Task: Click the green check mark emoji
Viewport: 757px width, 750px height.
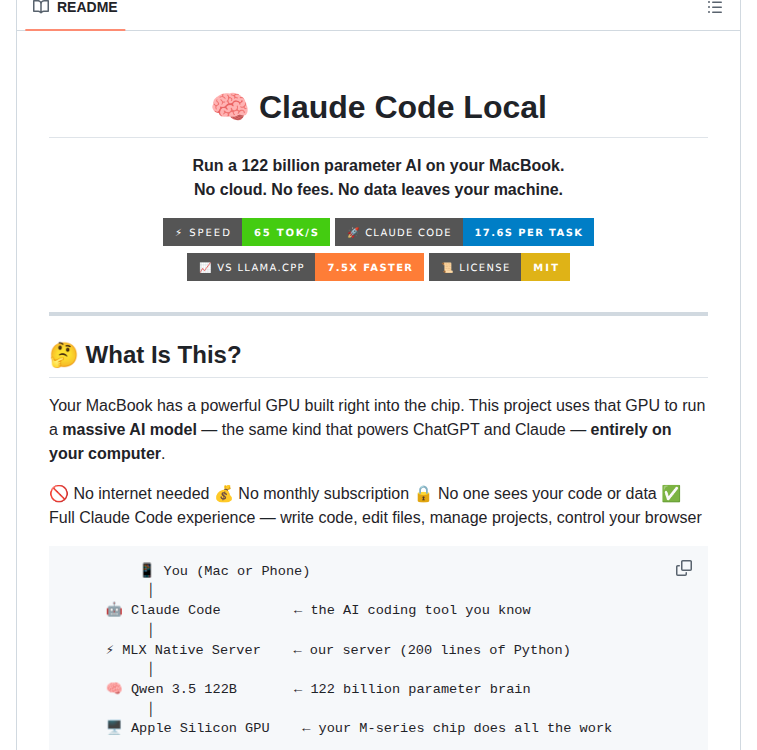Action: coord(671,494)
